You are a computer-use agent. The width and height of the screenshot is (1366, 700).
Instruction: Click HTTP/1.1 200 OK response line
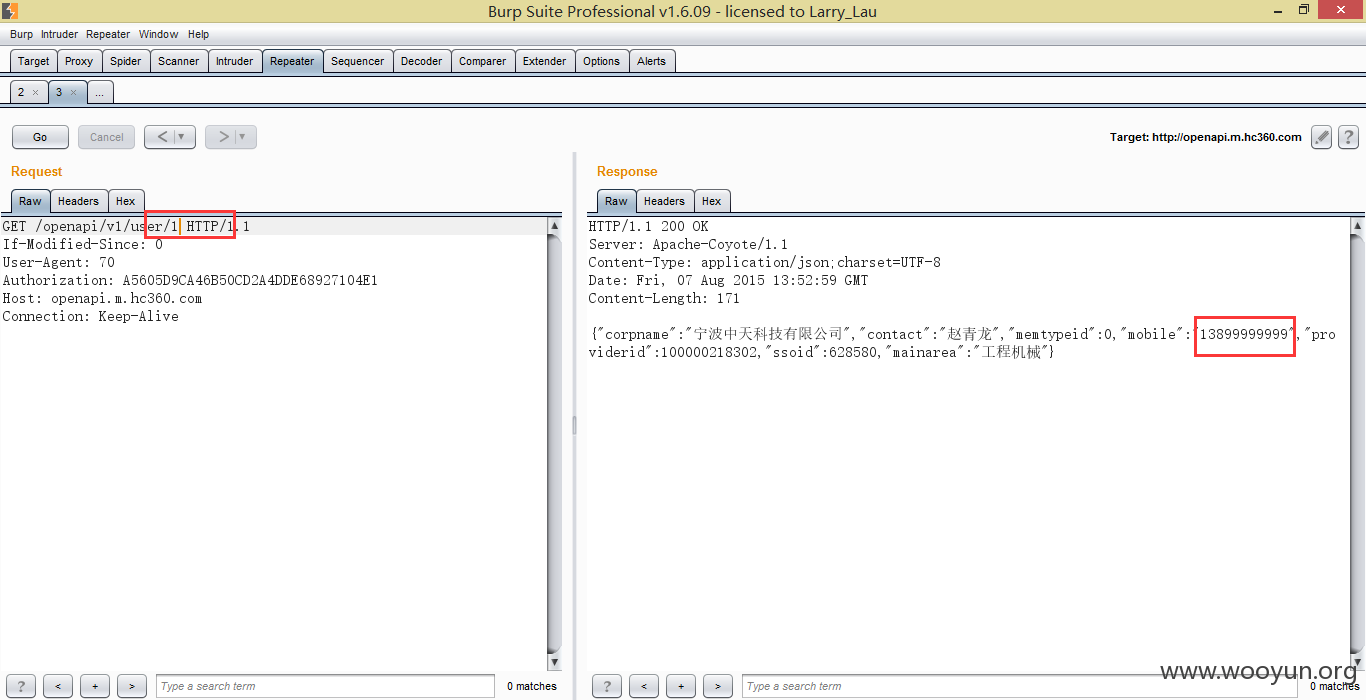tap(648, 226)
